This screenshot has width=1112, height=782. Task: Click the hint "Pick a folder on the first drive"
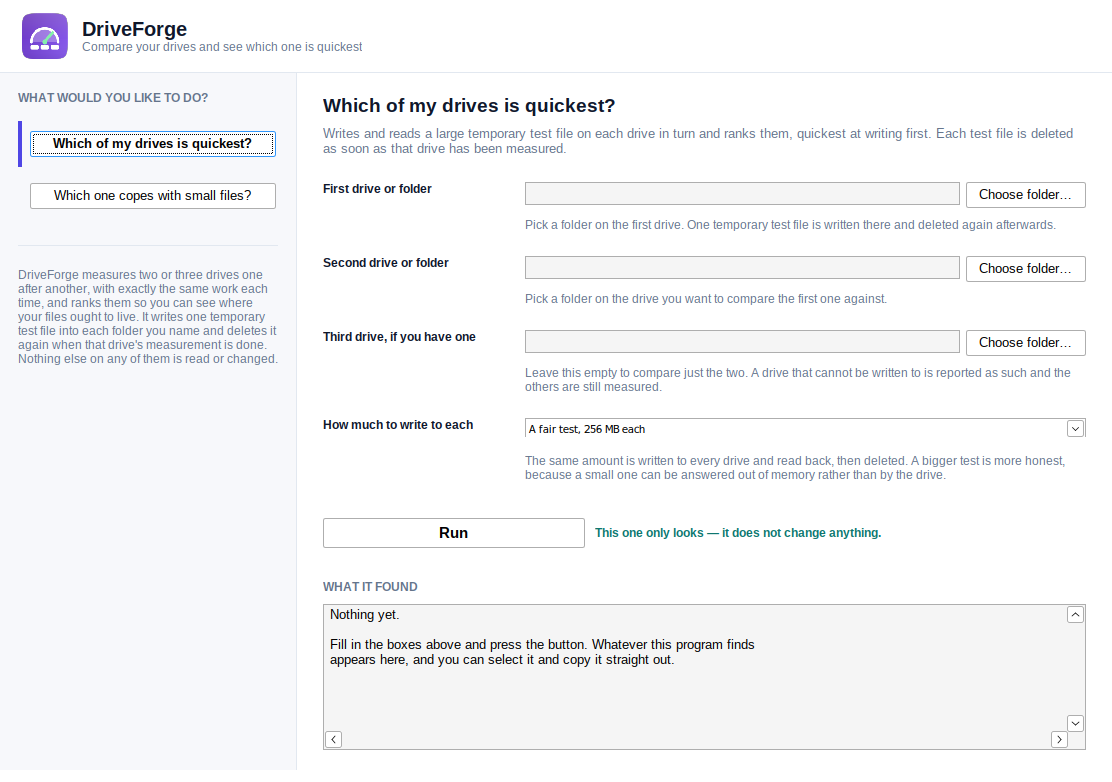790,225
